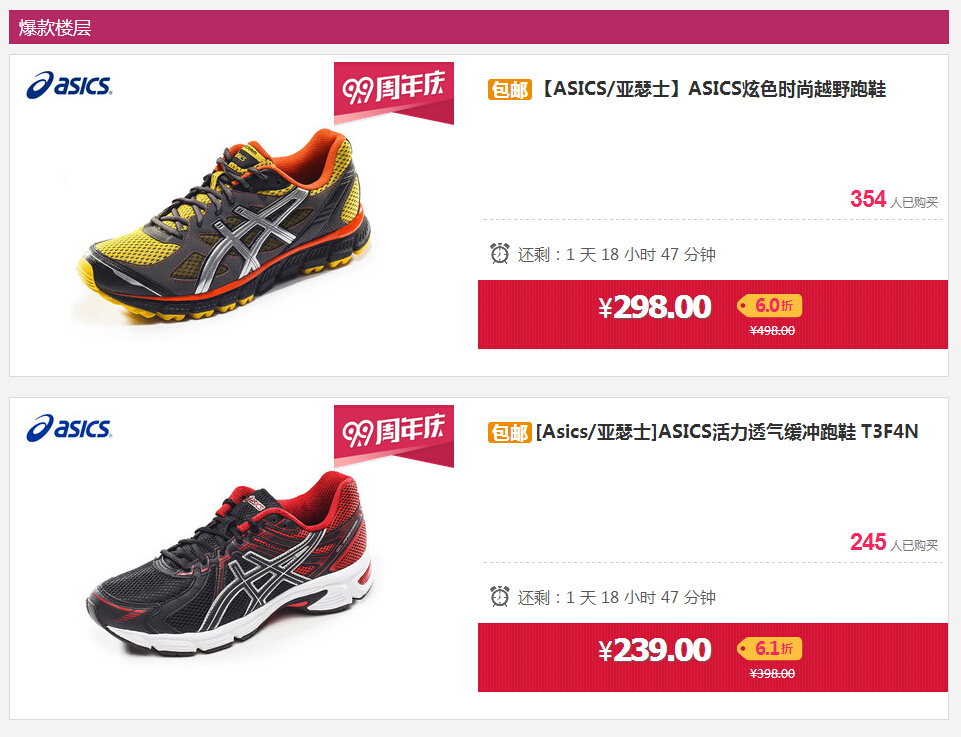Screen dimensions: 961x737
Task: Click the 包邮 badge on the second product title
Action: pyautogui.click(x=509, y=433)
